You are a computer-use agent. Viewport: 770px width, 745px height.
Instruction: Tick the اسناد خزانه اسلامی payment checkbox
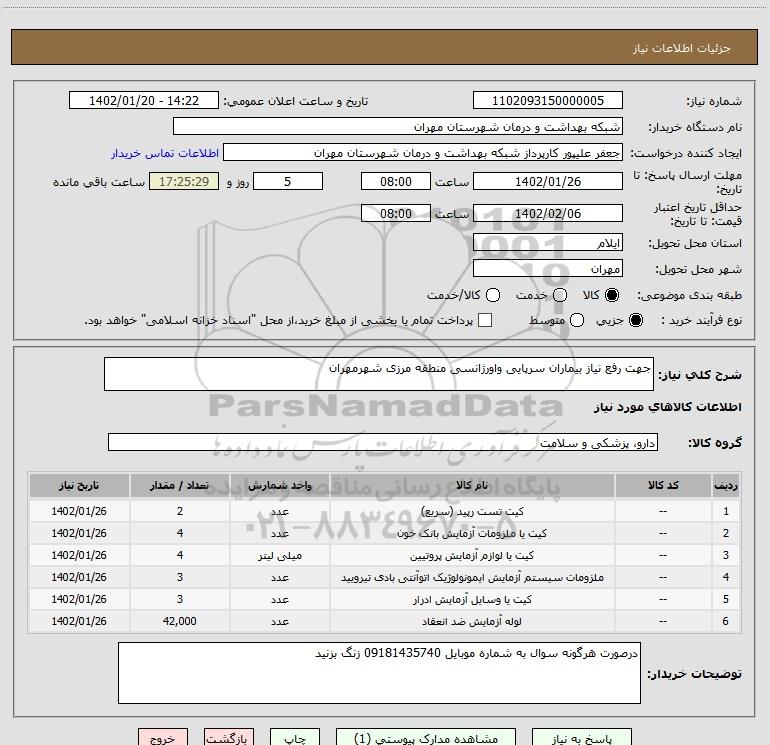tap(485, 320)
